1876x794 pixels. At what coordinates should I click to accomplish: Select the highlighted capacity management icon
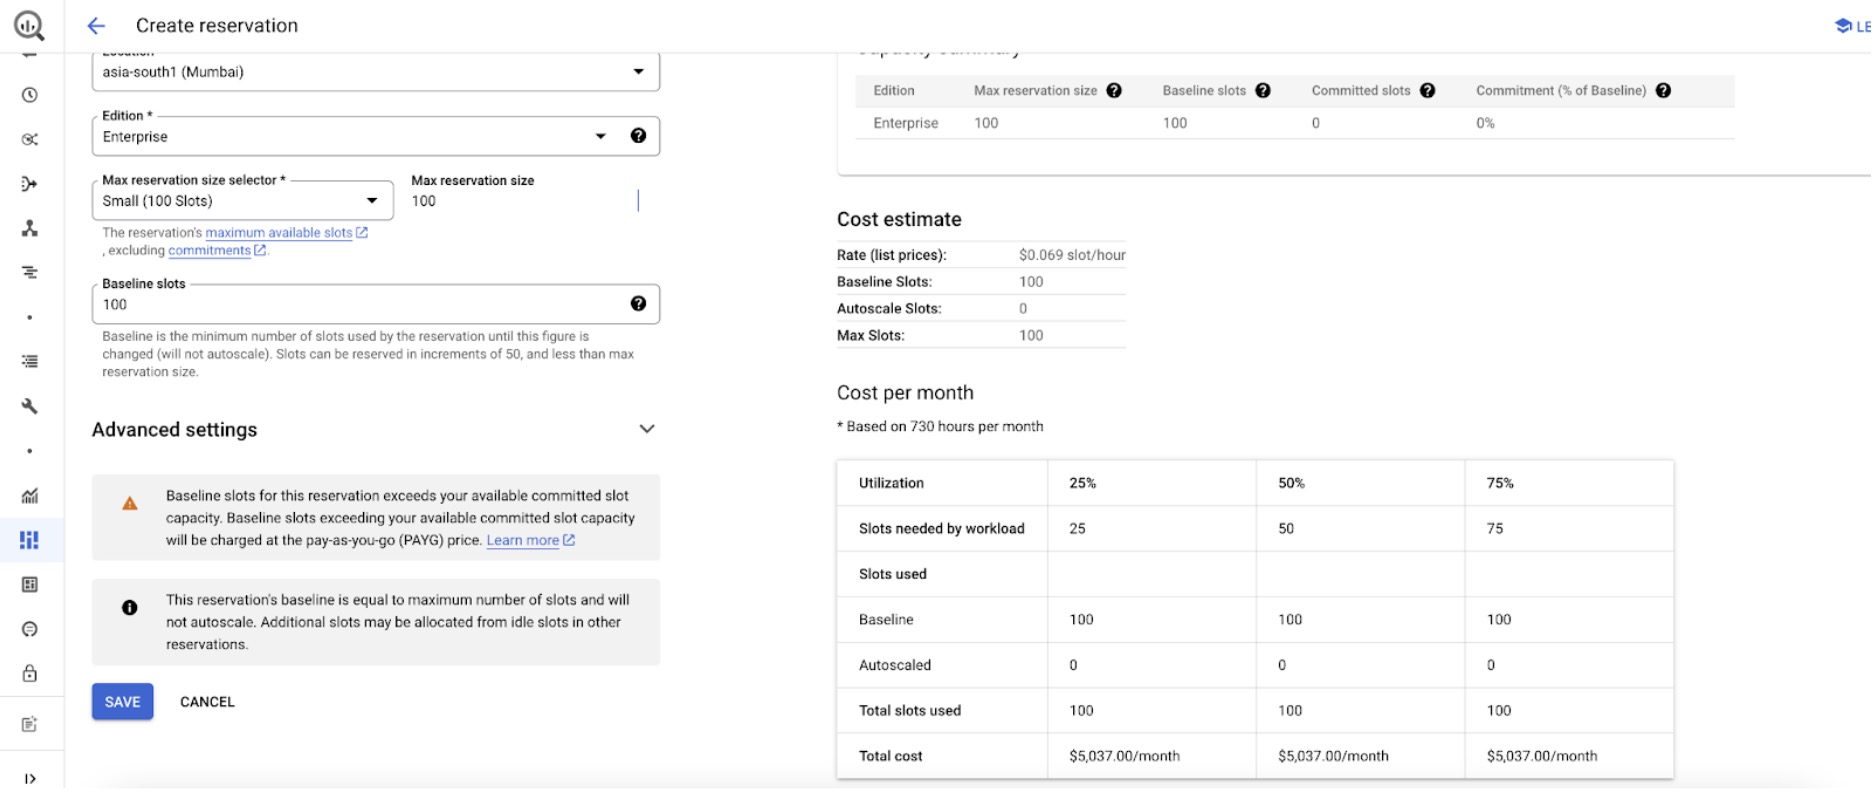pyautogui.click(x=30, y=540)
